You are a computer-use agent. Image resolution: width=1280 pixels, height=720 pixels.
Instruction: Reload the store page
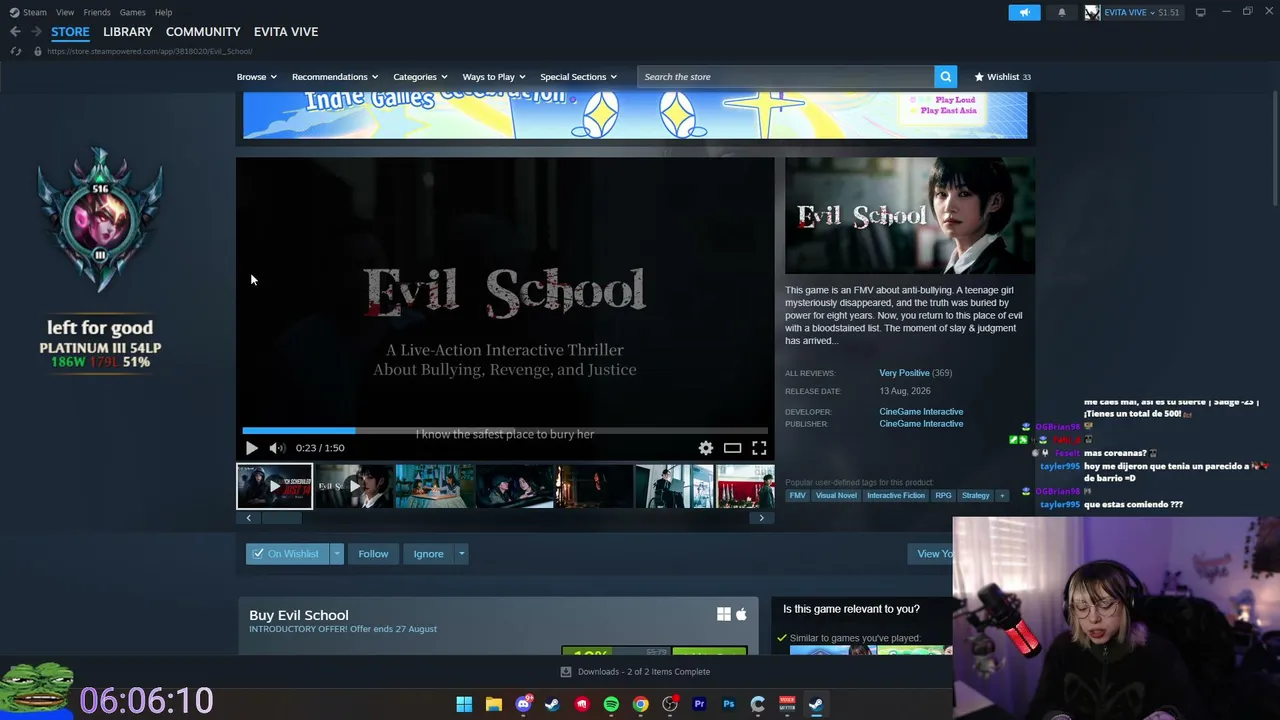click(x=15, y=51)
